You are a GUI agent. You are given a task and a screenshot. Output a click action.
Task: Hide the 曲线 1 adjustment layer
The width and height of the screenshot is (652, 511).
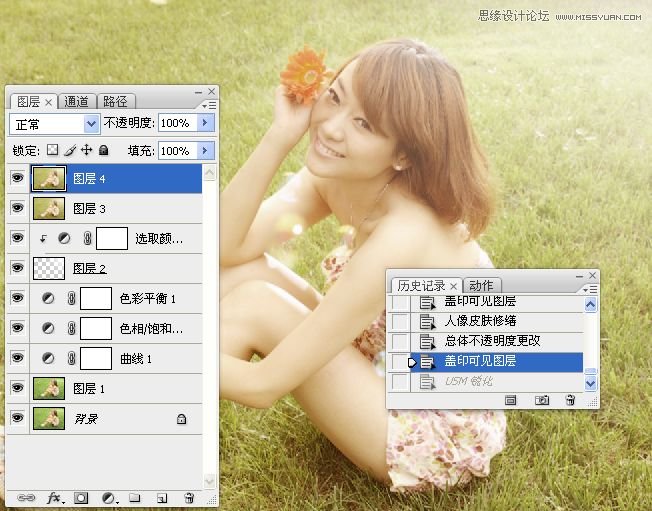coord(17,358)
